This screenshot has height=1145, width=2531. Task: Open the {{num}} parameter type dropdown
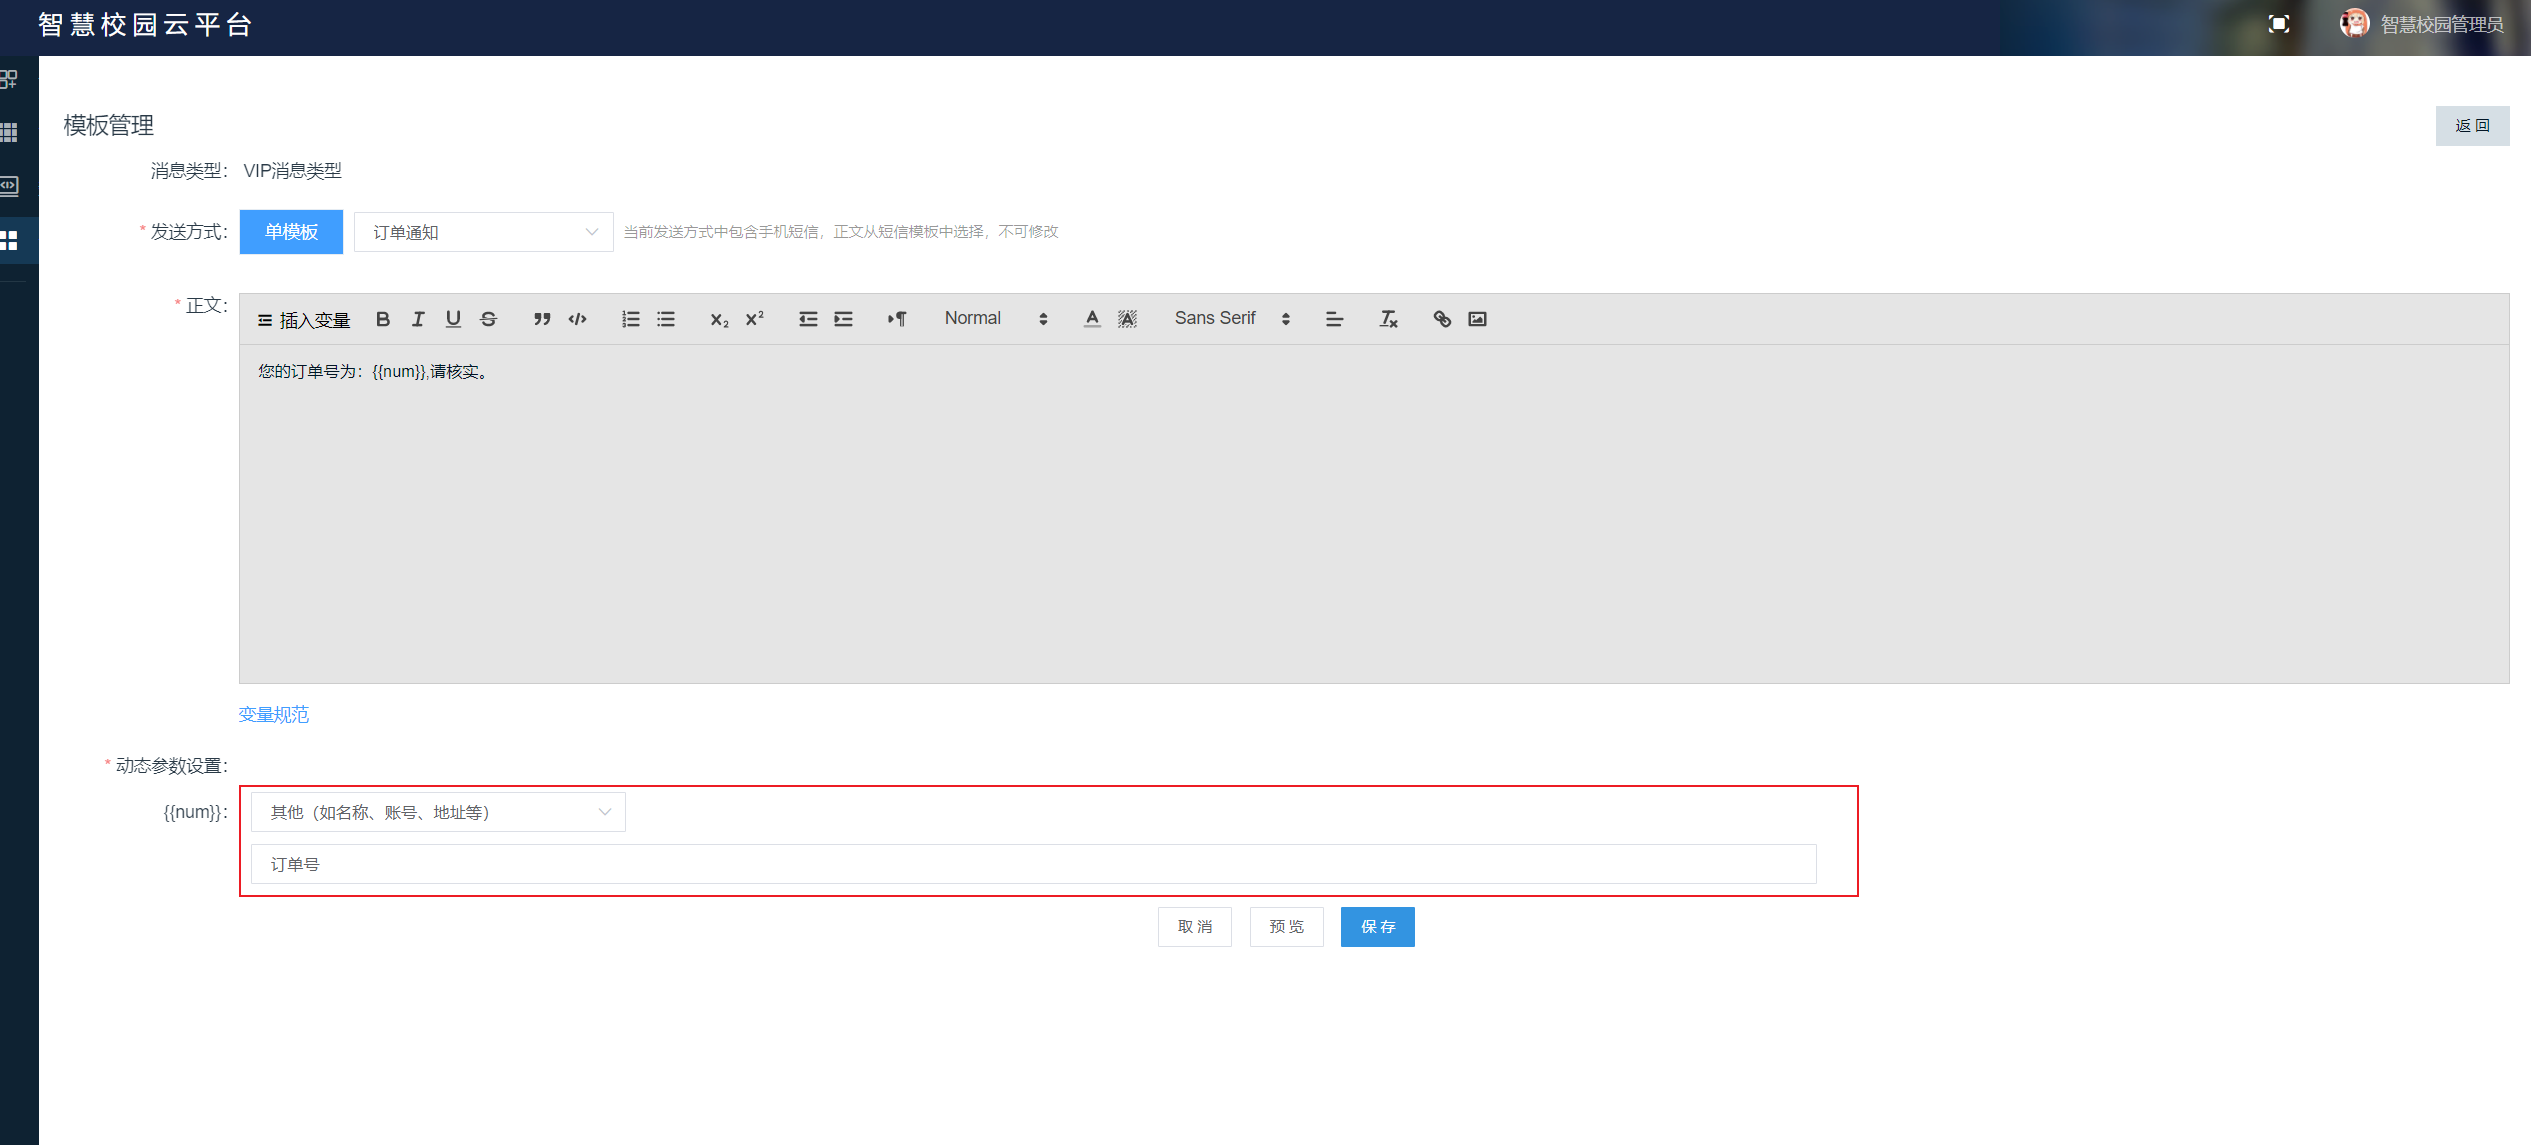click(438, 812)
